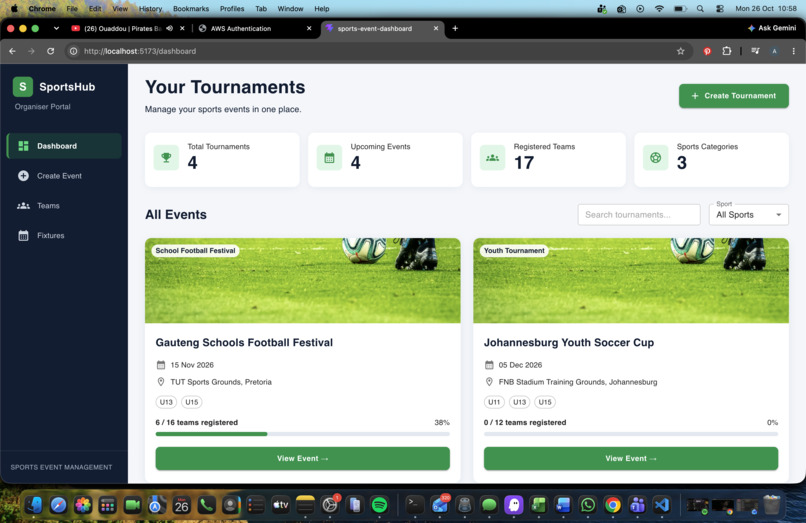Open Visual Studio Code from the Dock
This screenshot has width=806, height=523.
662,505
